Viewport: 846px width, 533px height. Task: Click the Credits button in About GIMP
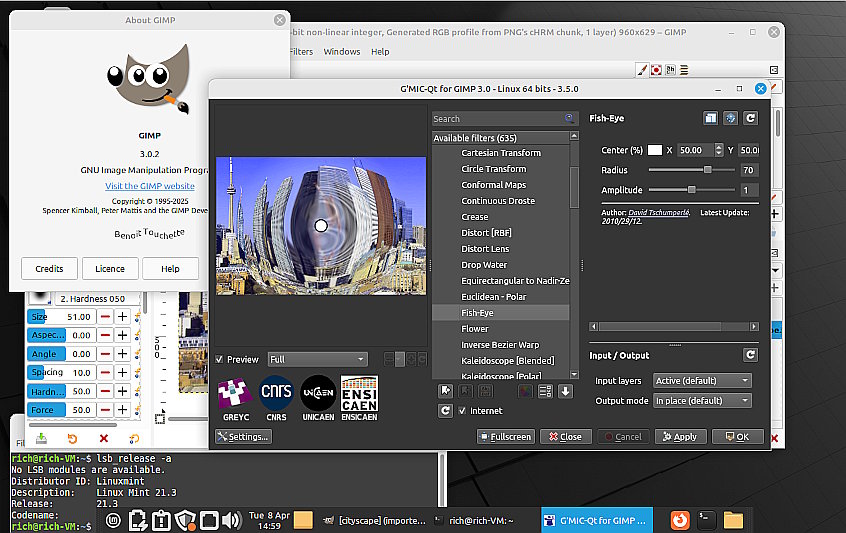click(49, 269)
